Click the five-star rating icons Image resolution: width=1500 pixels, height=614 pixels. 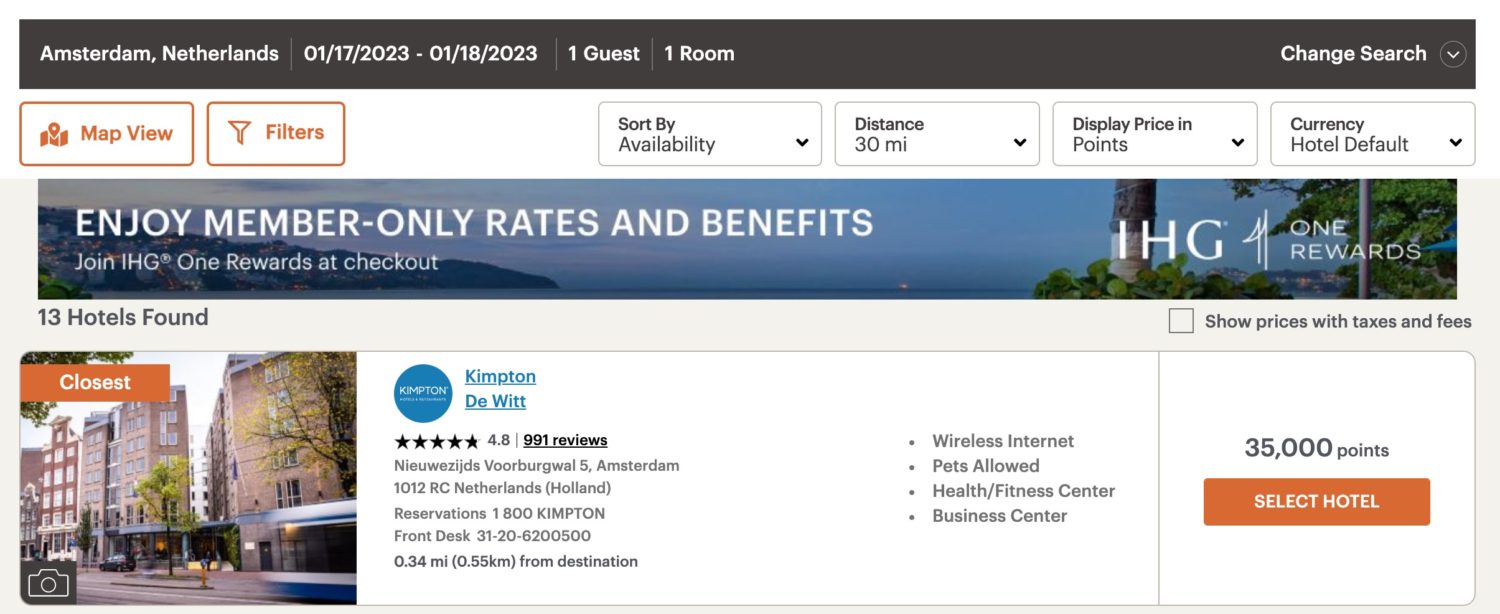[438, 440]
